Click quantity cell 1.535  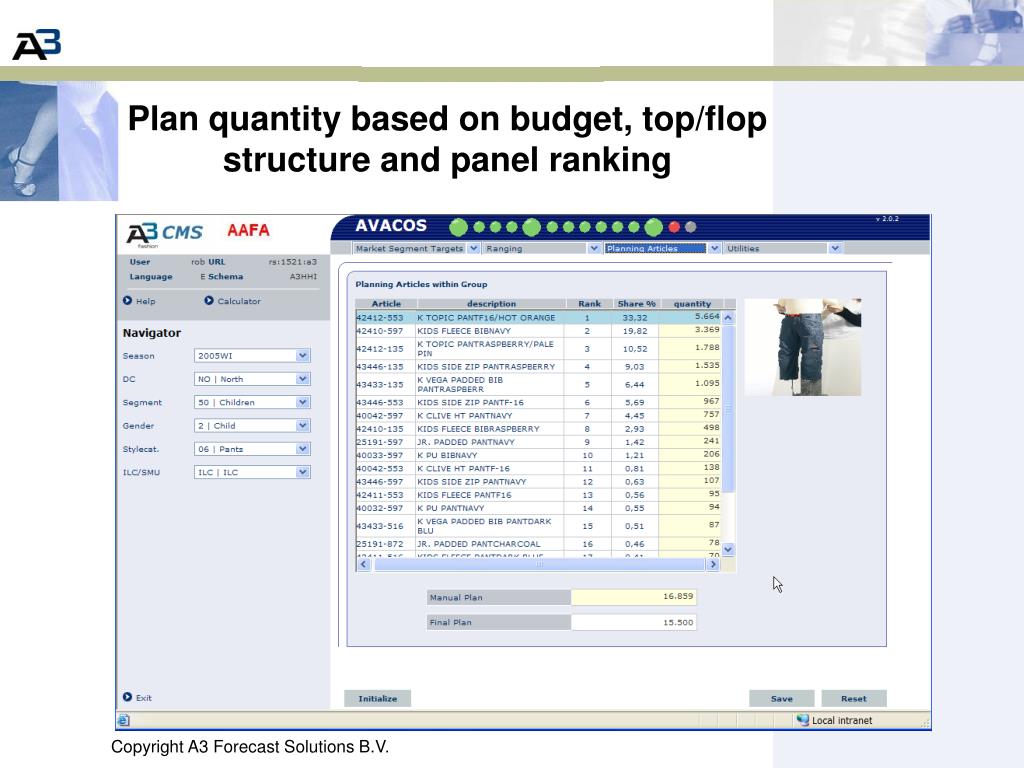click(690, 367)
